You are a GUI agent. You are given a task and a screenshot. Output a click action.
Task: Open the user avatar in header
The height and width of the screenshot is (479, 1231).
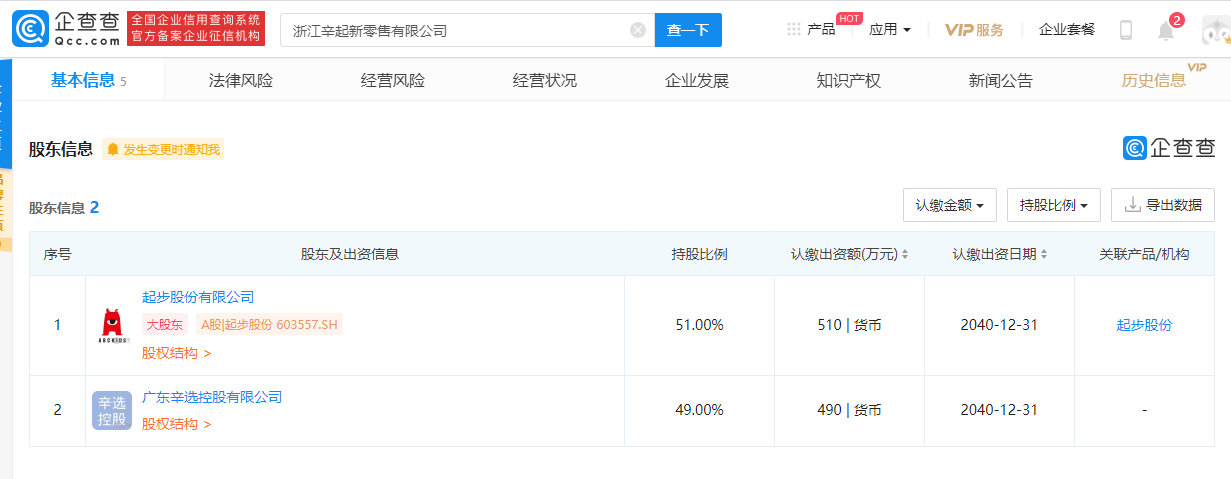pos(1215,30)
